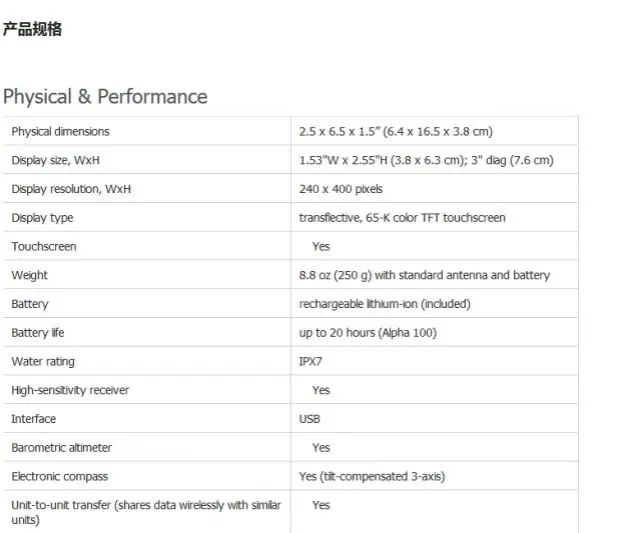Select the Weight row label
Screen dimensions: 620x533
click(29, 275)
